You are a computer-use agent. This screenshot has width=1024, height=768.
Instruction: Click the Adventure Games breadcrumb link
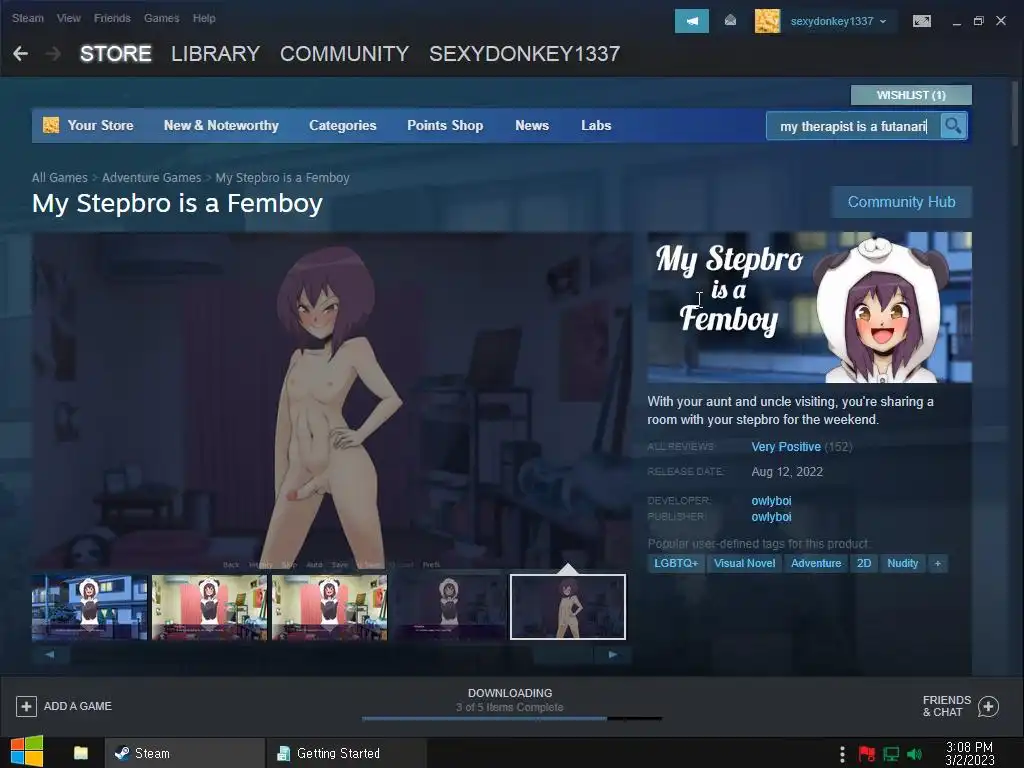(152, 178)
